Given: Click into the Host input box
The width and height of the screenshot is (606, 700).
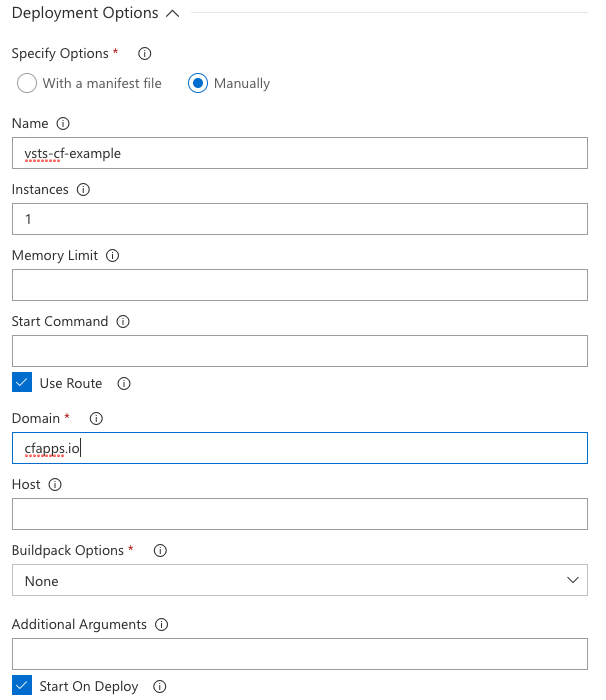Looking at the screenshot, I should point(299,514).
